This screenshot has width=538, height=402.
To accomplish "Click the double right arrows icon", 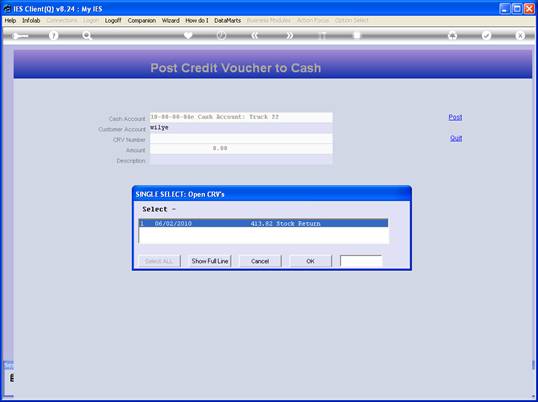I will [x=290, y=36].
